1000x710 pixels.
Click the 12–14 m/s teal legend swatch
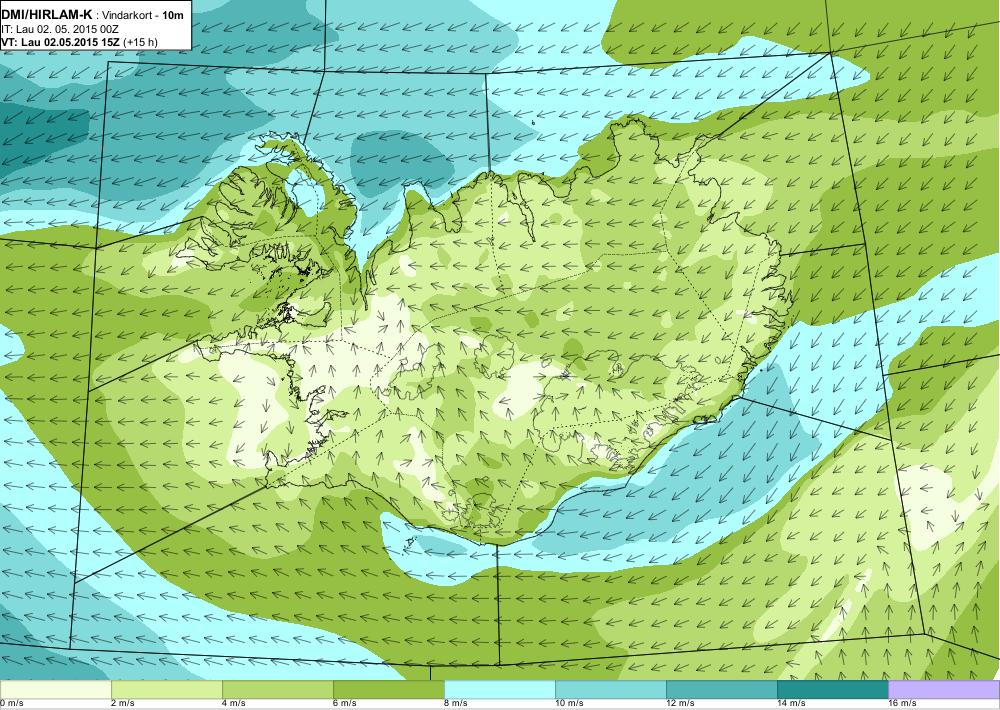coord(721,690)
